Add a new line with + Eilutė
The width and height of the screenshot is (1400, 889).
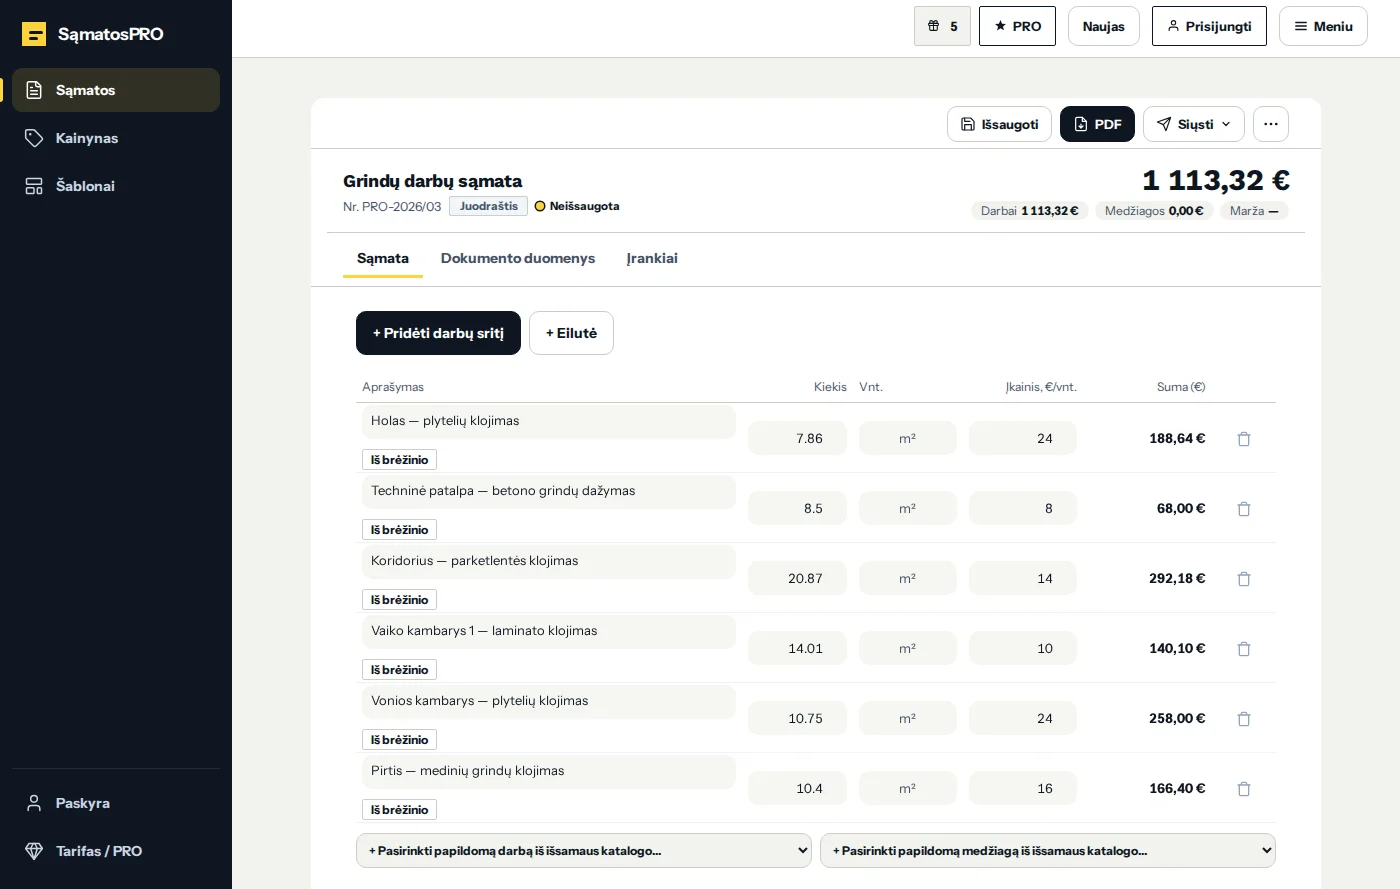[571, 333]
